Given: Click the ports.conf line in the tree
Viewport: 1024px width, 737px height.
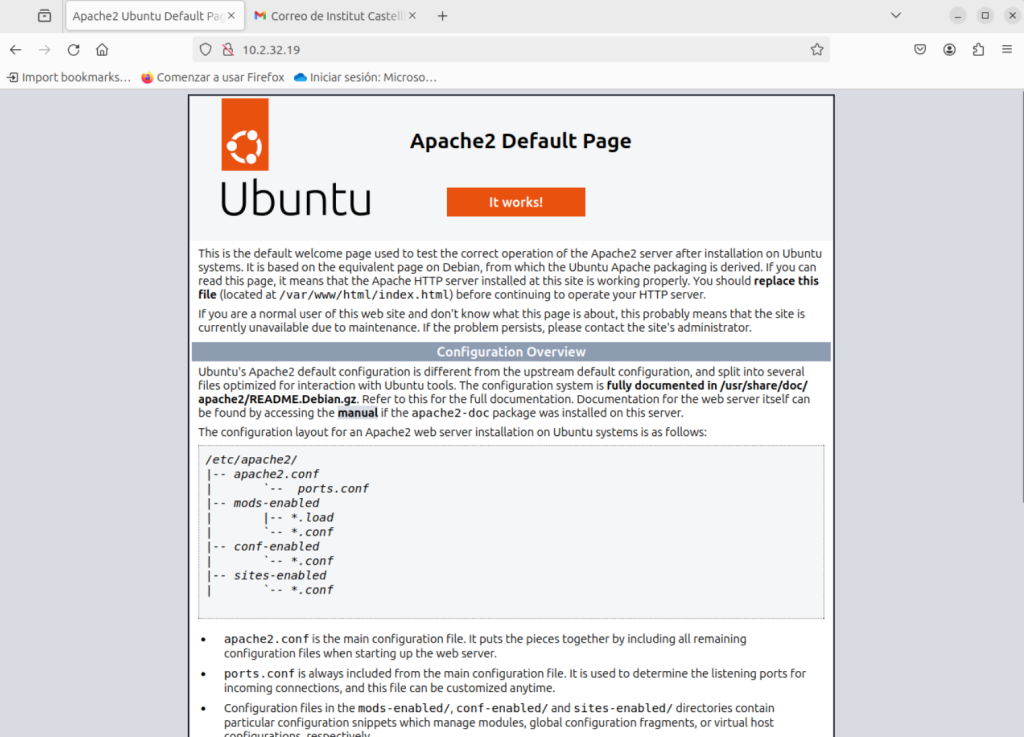Looking at the screenshot, I should 333,488.
